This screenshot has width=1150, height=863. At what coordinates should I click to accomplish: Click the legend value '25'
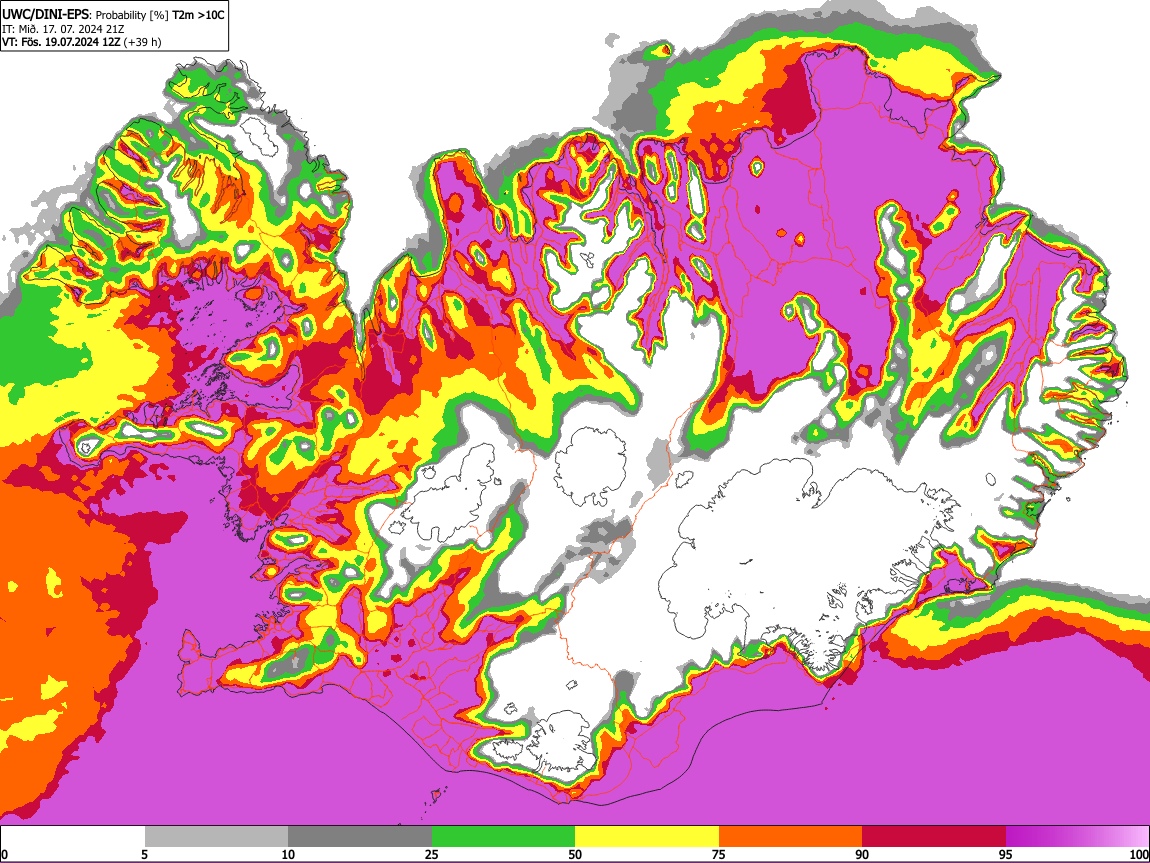tap(431, 854)
